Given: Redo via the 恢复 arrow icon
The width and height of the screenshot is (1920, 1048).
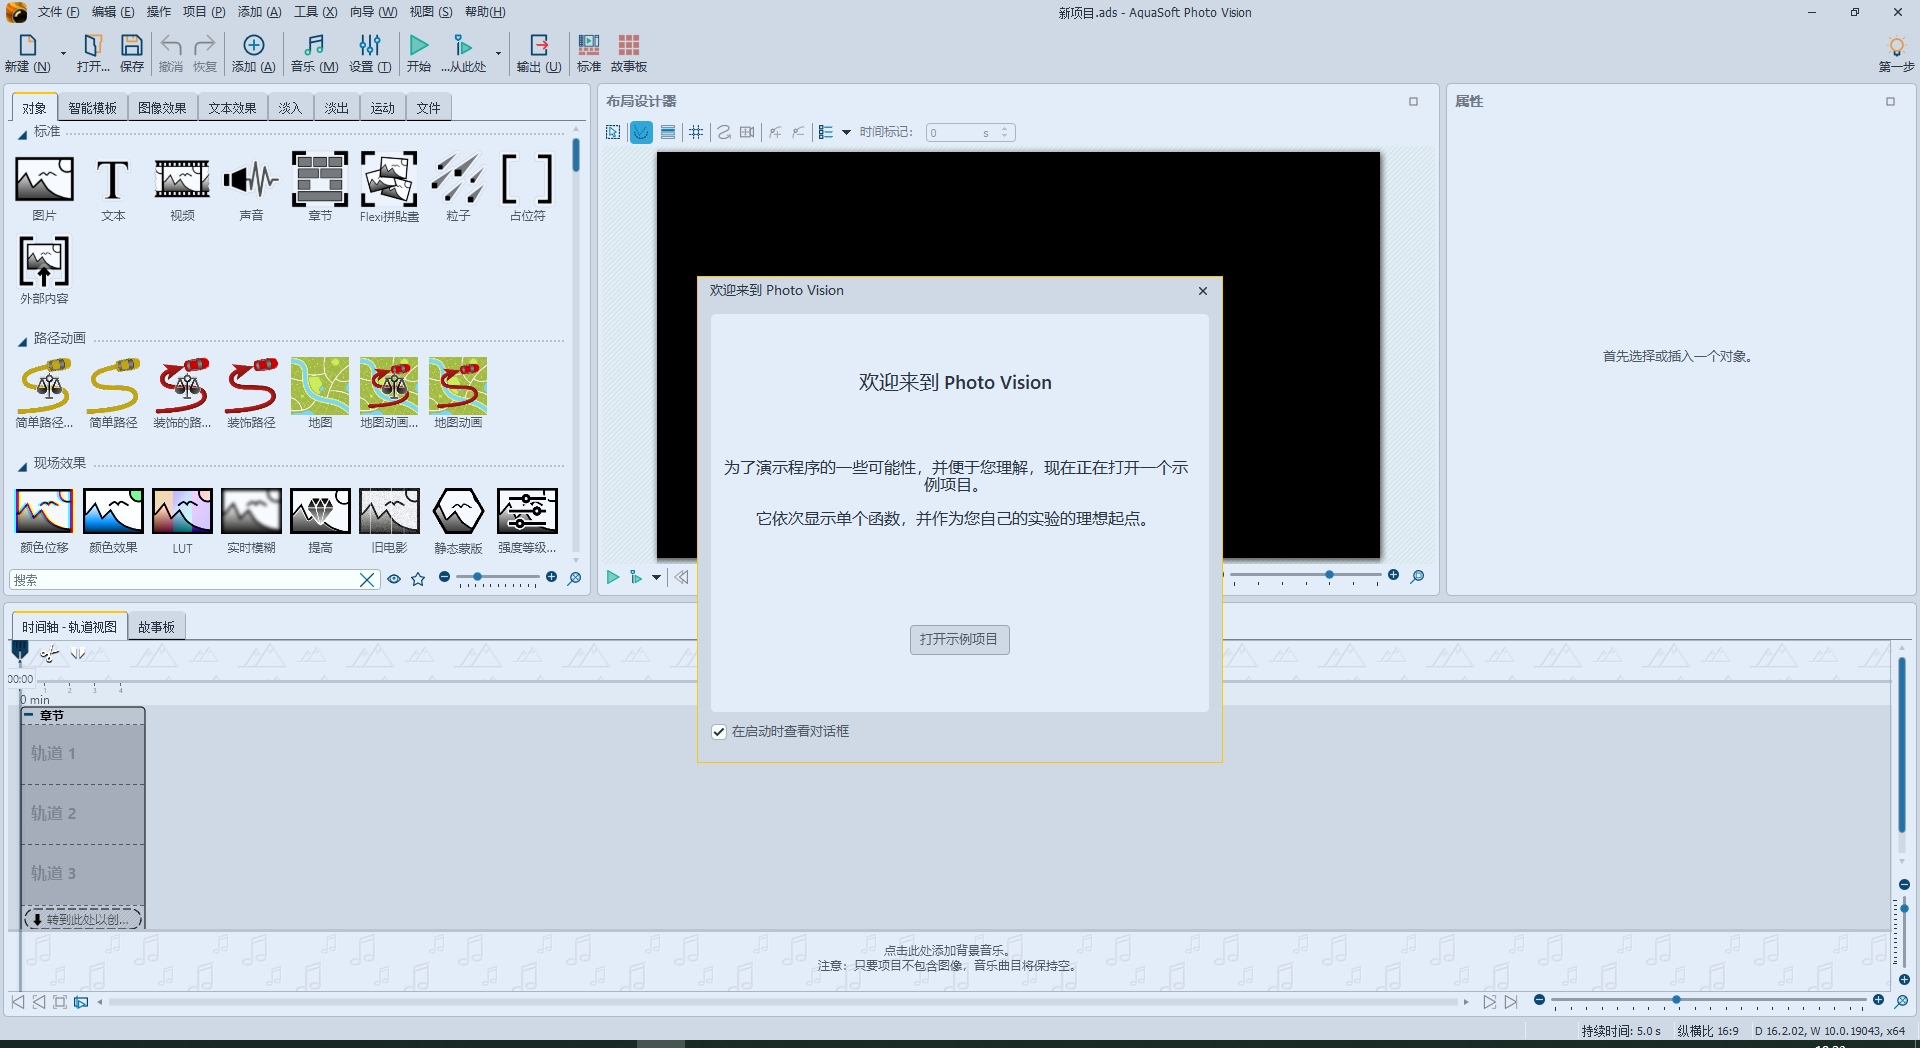Looking at the screenshot, I should (205, 45).
